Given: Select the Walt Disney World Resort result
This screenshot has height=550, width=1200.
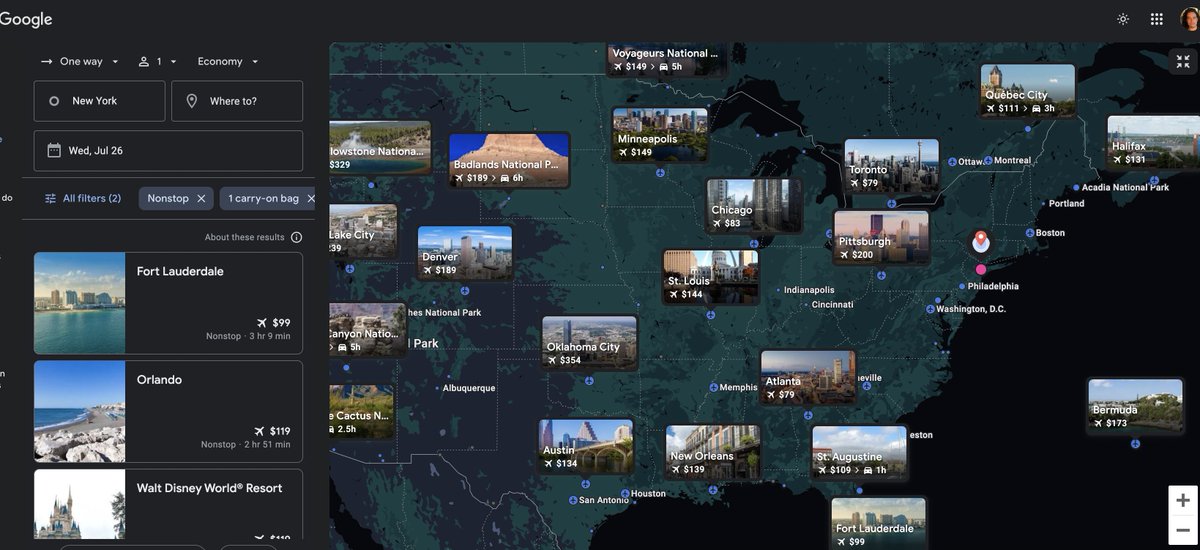Looking at the screenshot, I should point(168,505).
